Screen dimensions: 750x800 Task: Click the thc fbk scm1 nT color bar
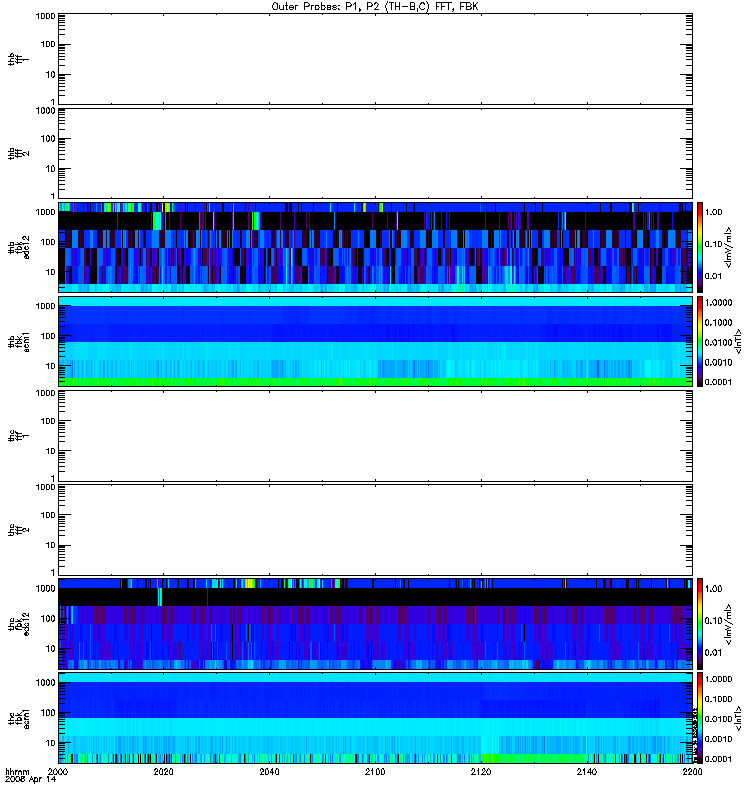tap(700, 718)
